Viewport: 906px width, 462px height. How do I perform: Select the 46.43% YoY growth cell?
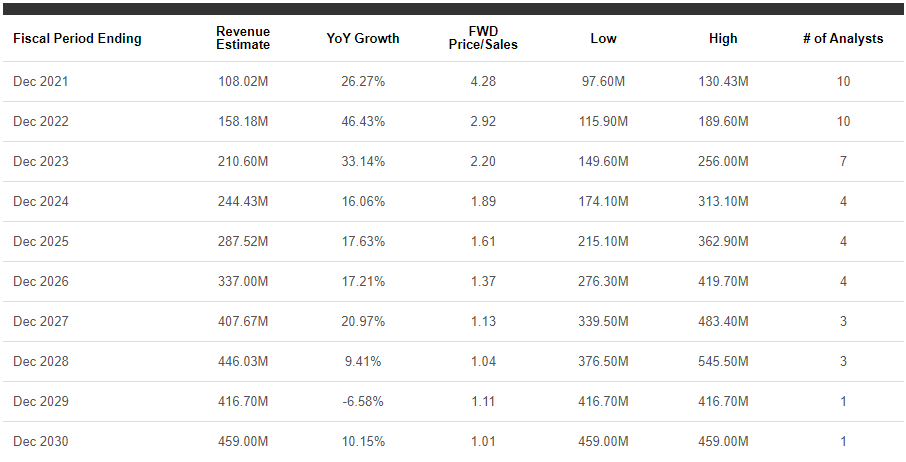tap(363, 122)
